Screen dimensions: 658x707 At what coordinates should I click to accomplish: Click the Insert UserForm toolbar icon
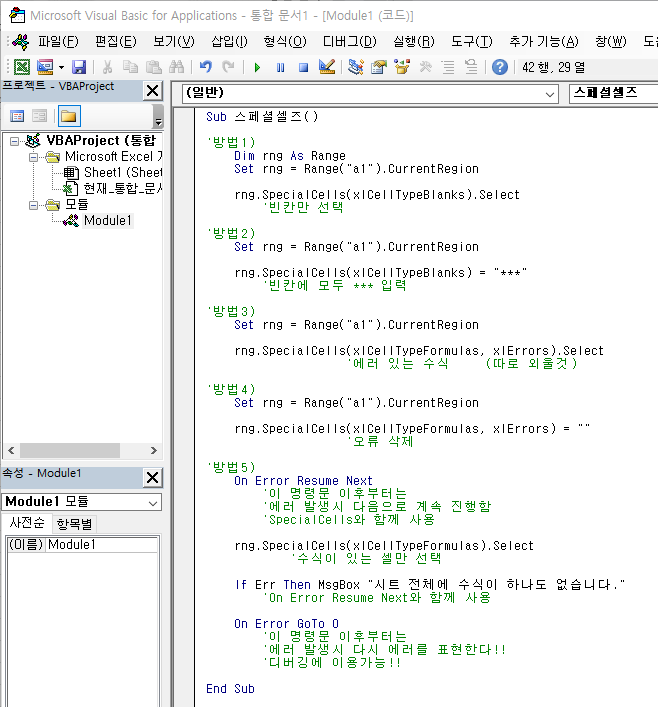[x=45, y=67]
